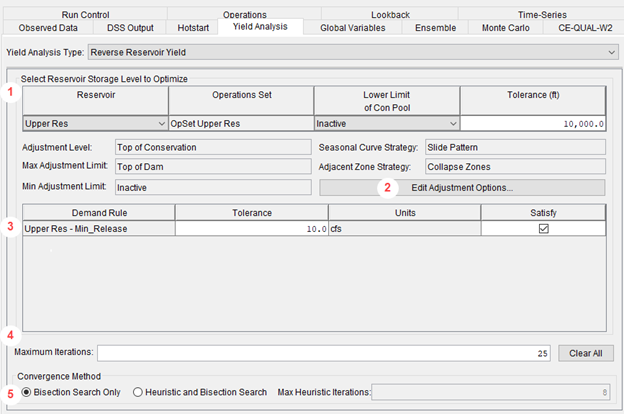The image size is (624, 414).
Task: Toggle the Satisfy checkbox for Min_Release
Action: (543, 228)
